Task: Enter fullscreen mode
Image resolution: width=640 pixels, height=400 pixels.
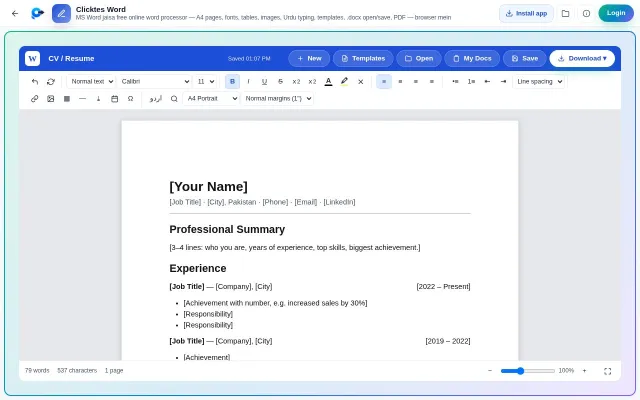Action: click(x=607, y=371)
